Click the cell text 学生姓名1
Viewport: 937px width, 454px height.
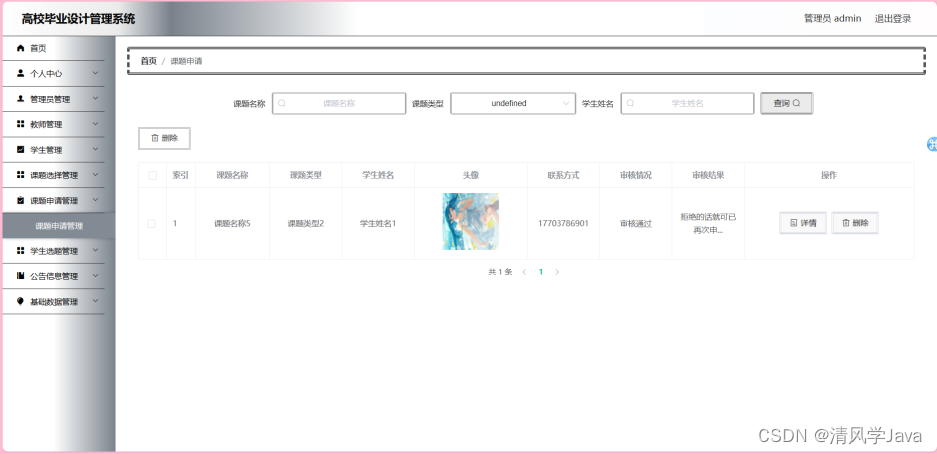378,223
